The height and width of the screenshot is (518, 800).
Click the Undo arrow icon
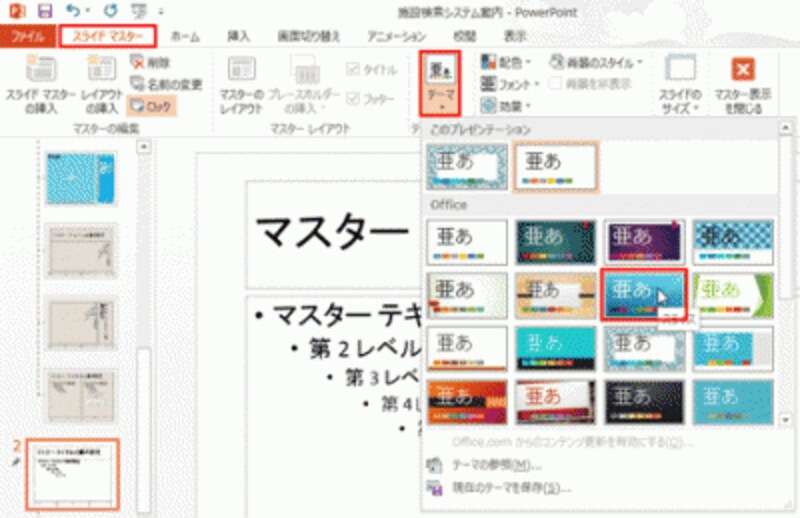72,10
